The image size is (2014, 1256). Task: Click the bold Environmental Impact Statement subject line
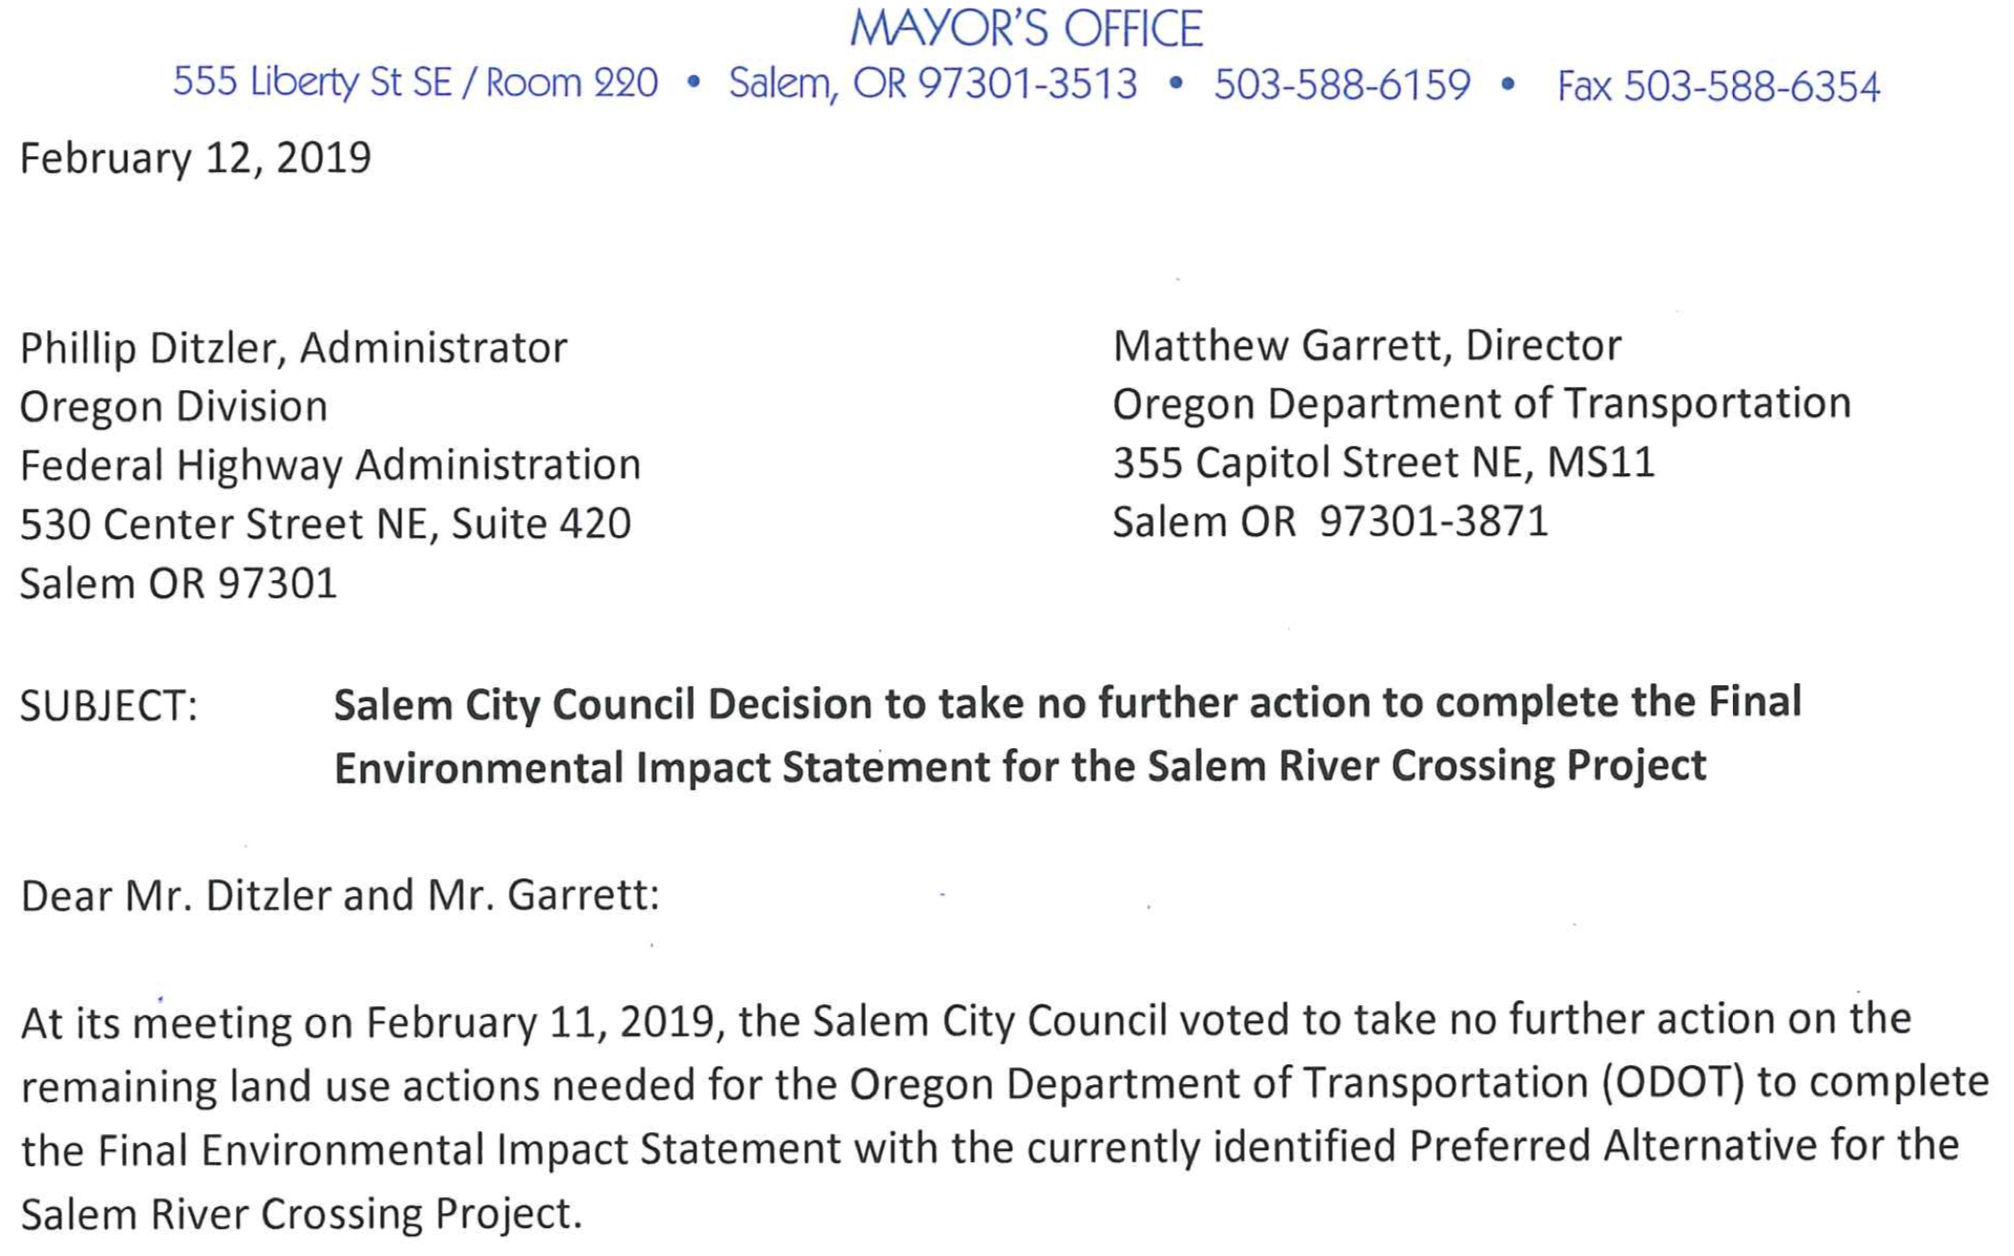tap(1019, 768)
